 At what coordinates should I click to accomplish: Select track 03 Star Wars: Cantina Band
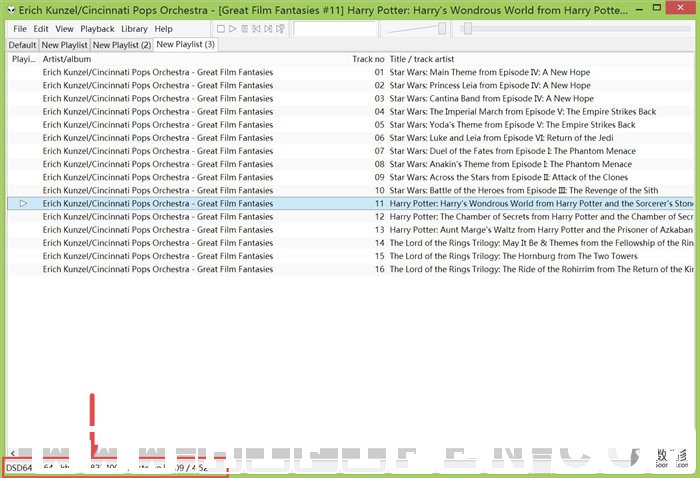[x=351, y=99]
